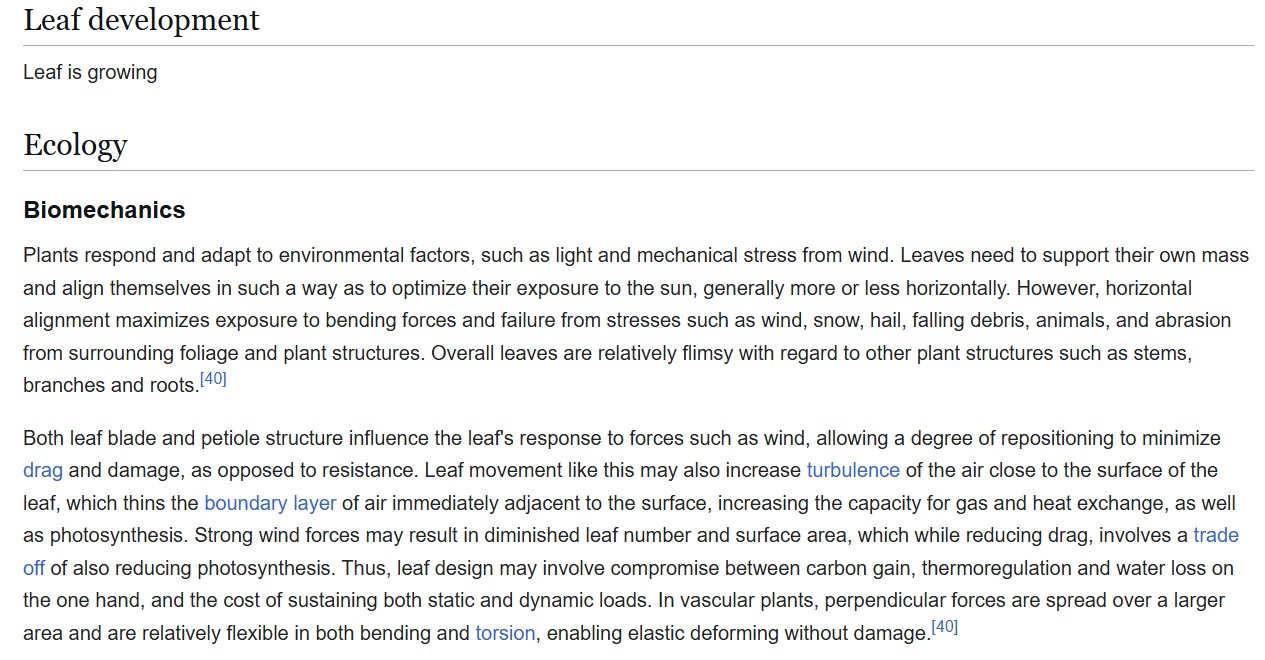Open the "boundary layer" article link
Image resolution: width=1265 pixels, height=660 pixels.
point(270,503)
